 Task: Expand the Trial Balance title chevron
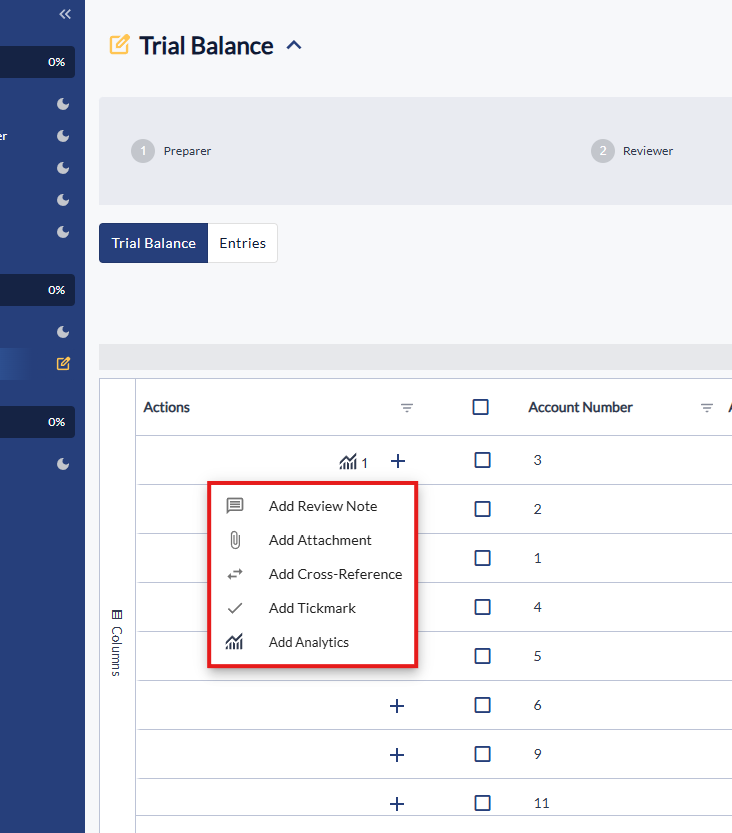coord(294,45)
